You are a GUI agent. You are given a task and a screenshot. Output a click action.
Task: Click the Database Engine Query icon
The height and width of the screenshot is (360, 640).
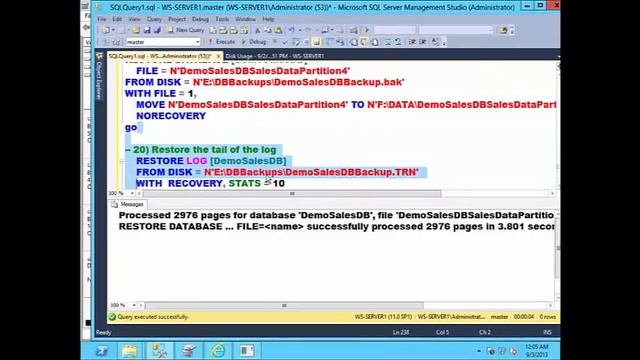[213, 30]
